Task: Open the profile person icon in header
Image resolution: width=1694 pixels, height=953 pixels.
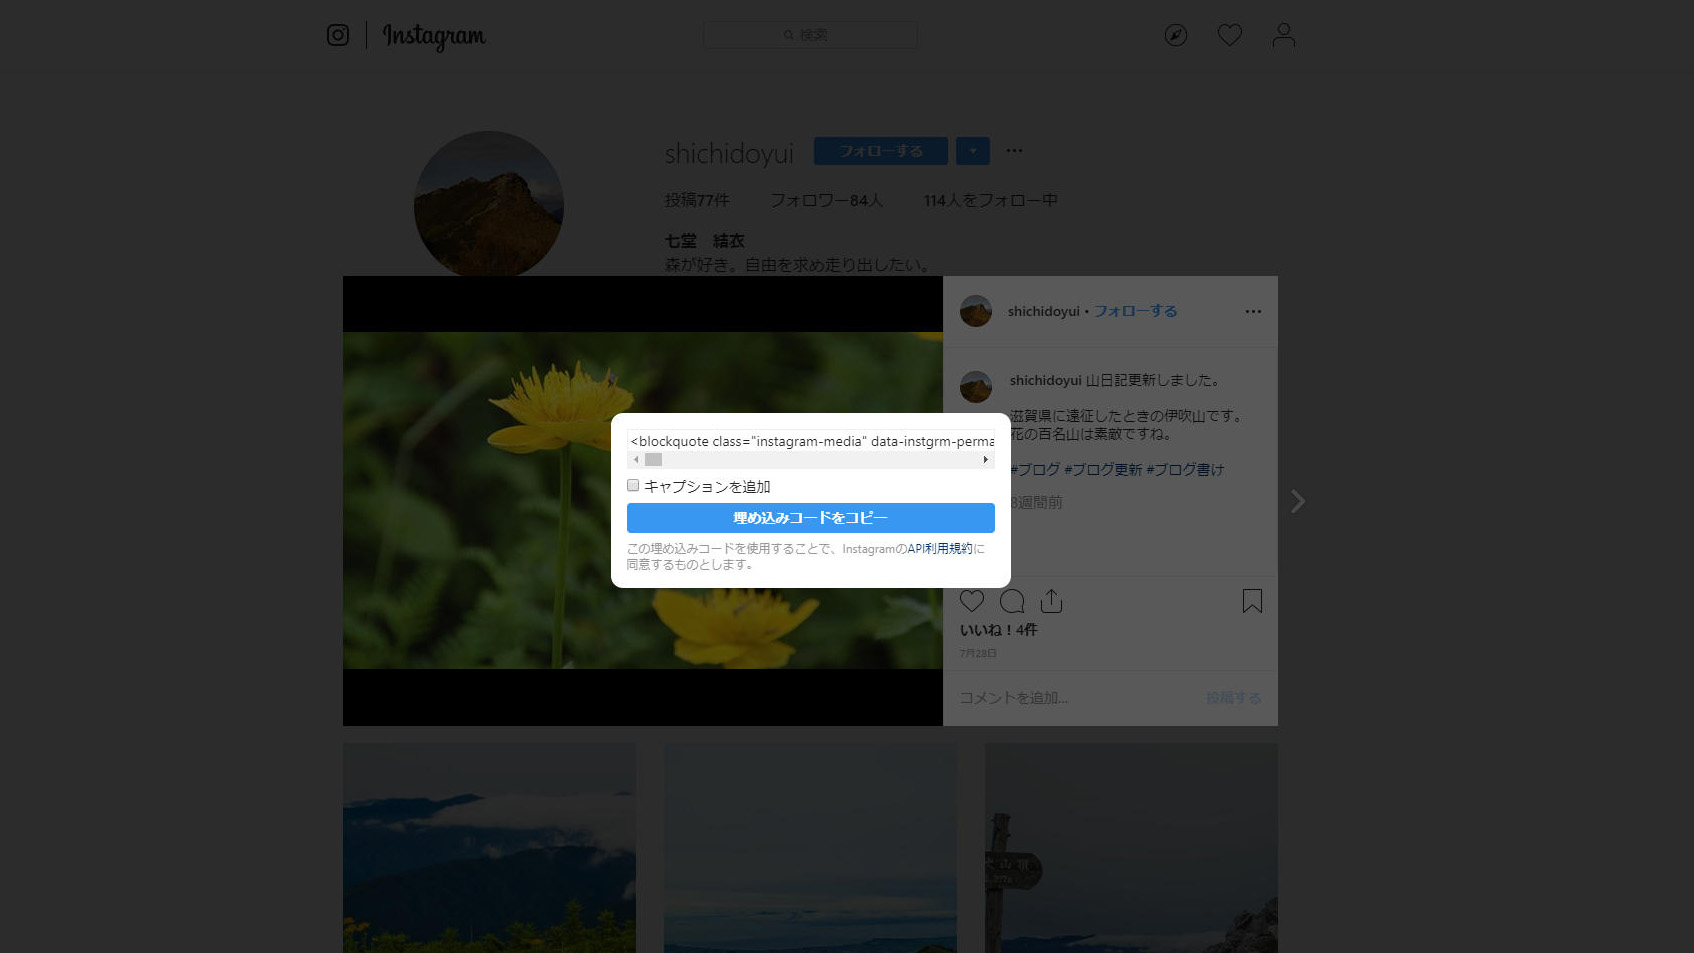Action: coord(1284,35)
